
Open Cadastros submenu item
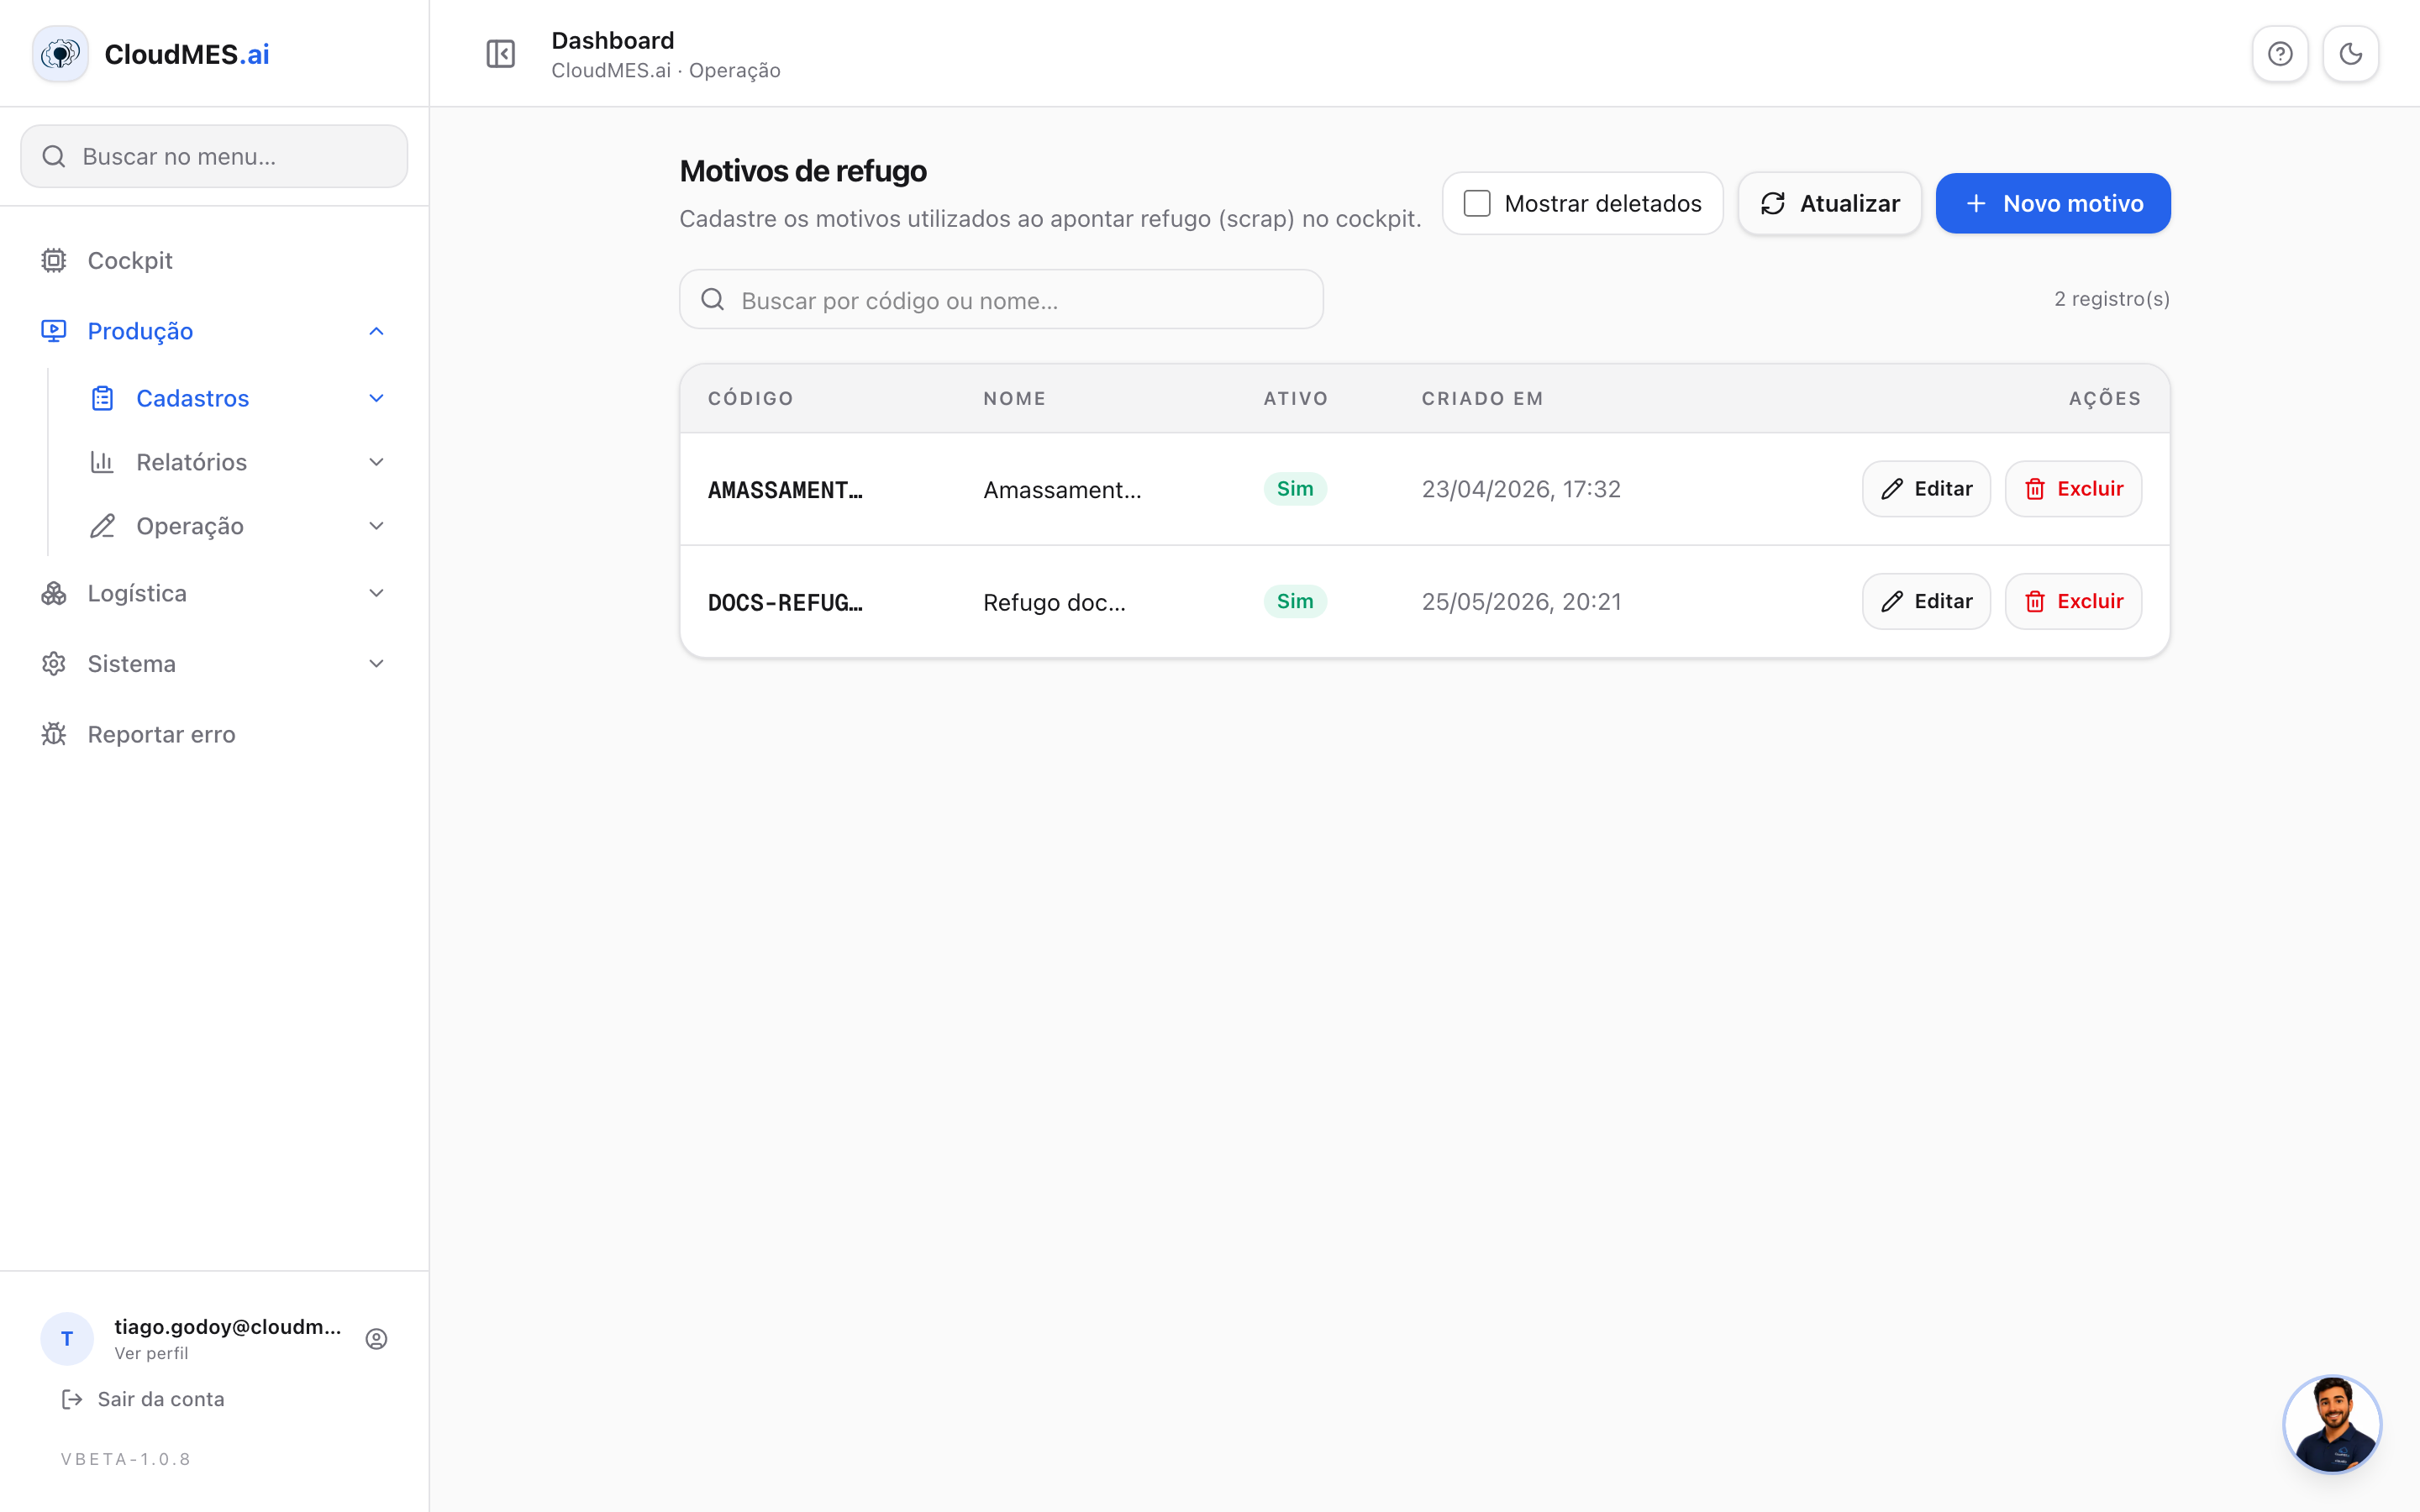[238, 398]
